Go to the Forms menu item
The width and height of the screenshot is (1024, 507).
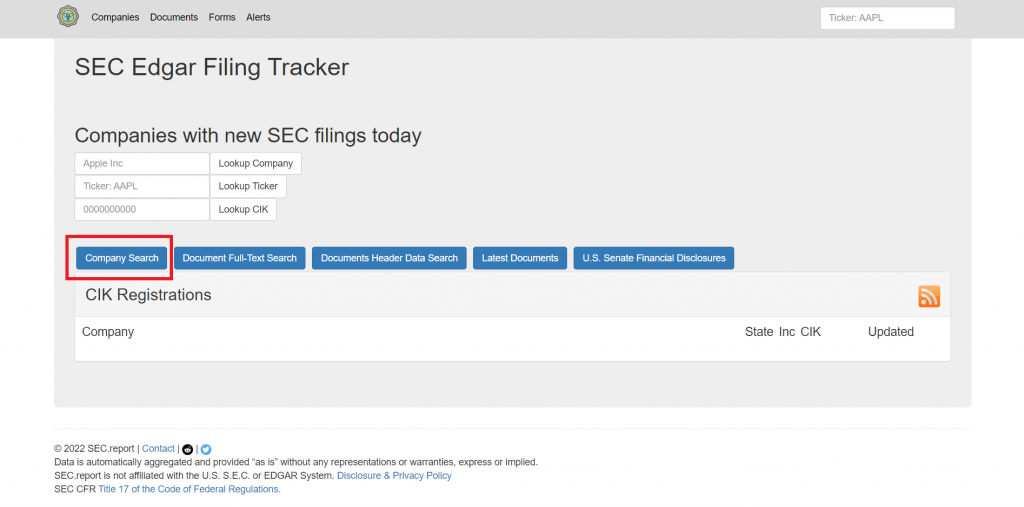(222, 17)
